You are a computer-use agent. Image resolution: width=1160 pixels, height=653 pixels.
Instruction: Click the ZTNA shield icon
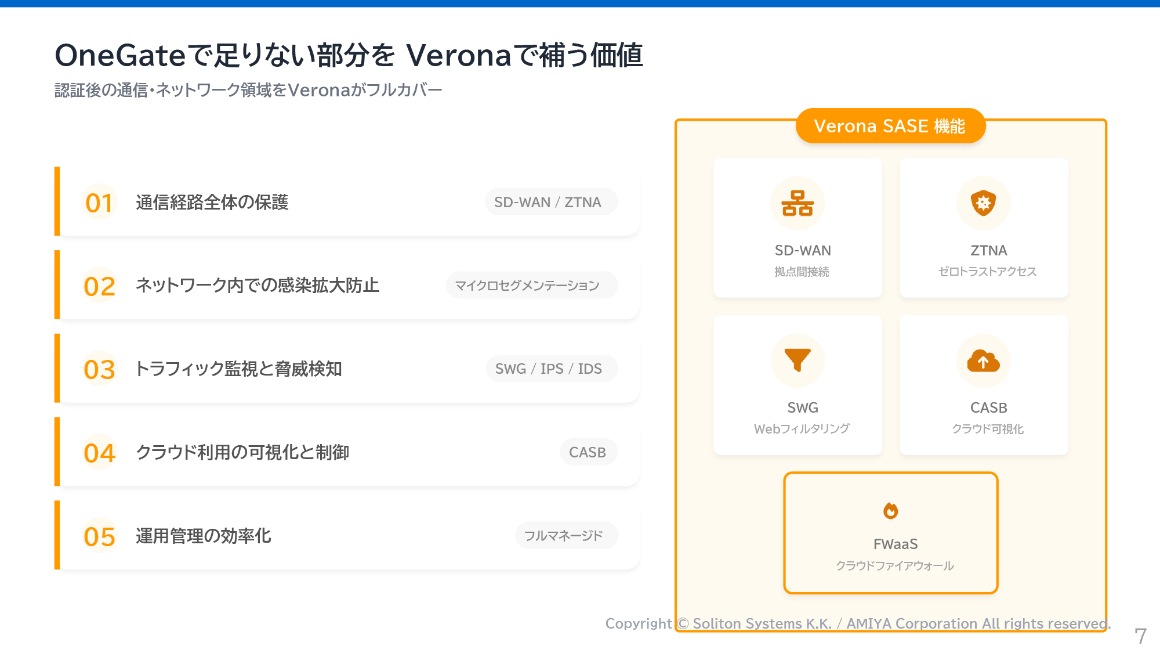point(983,203)
